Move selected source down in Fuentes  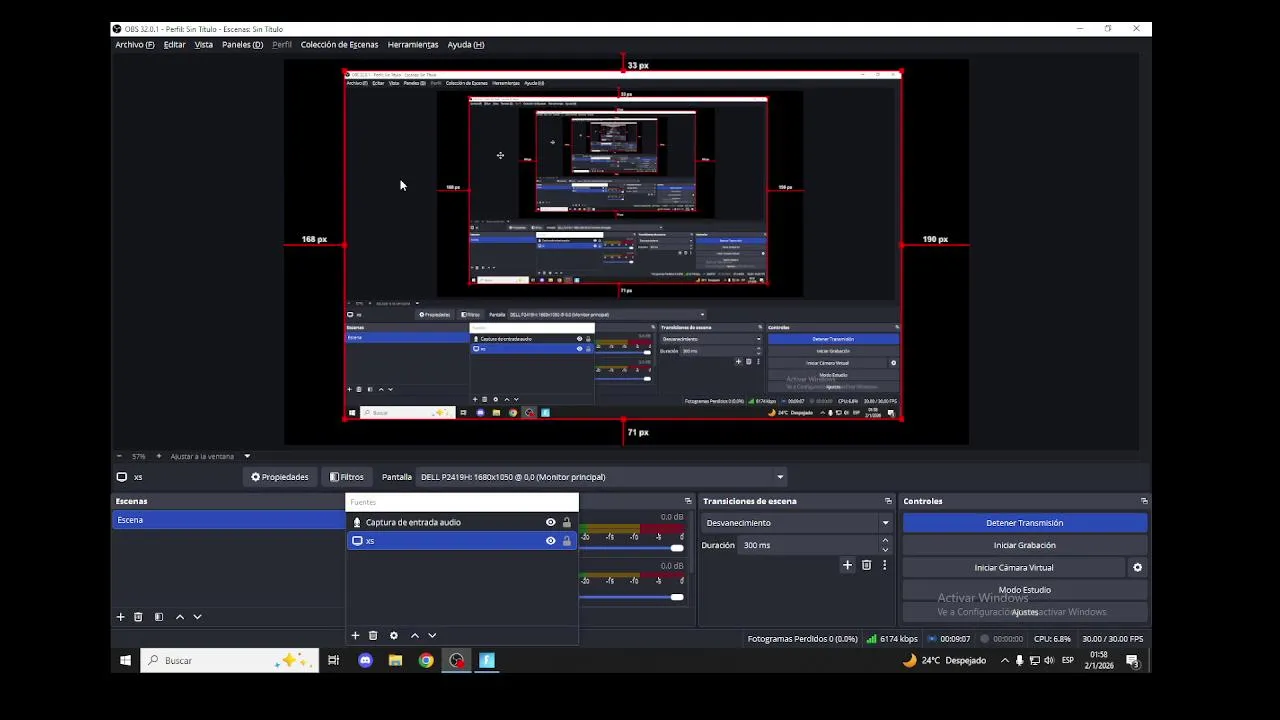[432, 635]
